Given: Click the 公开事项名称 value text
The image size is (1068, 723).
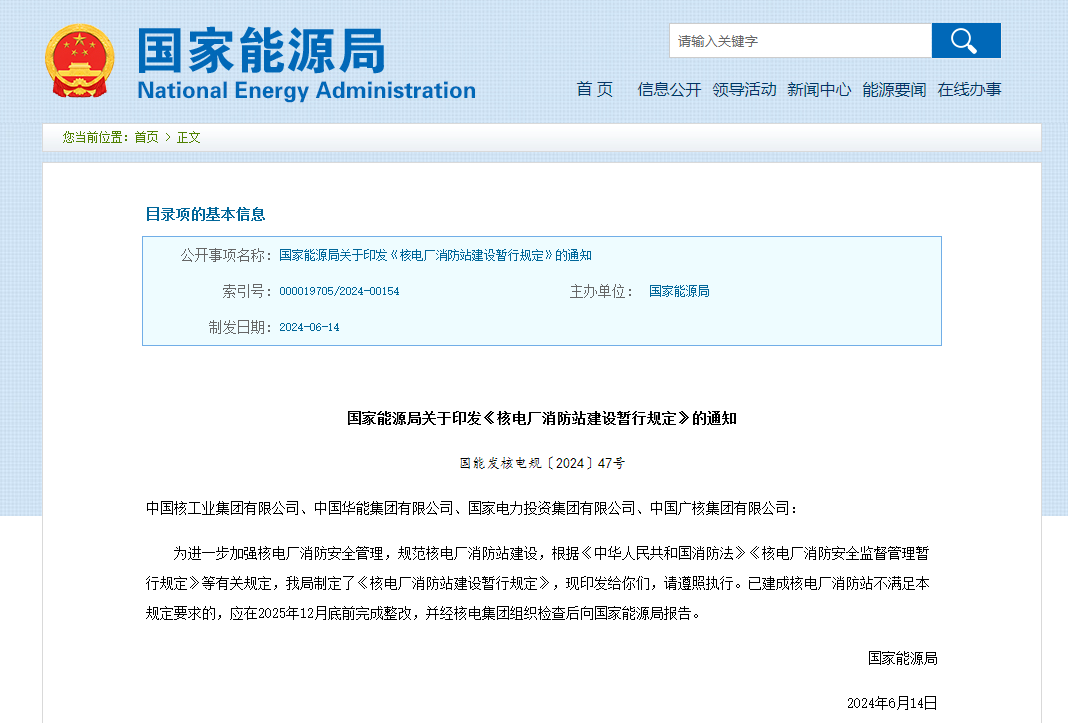Looking at the screenshot, I should pyautogui.click(x=435, y=256).
